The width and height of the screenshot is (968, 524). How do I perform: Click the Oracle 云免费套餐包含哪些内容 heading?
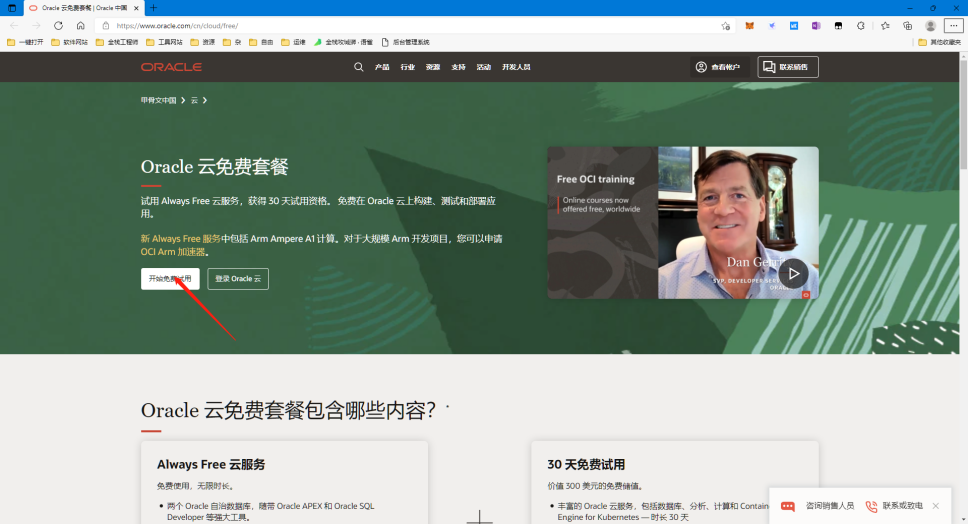tap(288, 410)
